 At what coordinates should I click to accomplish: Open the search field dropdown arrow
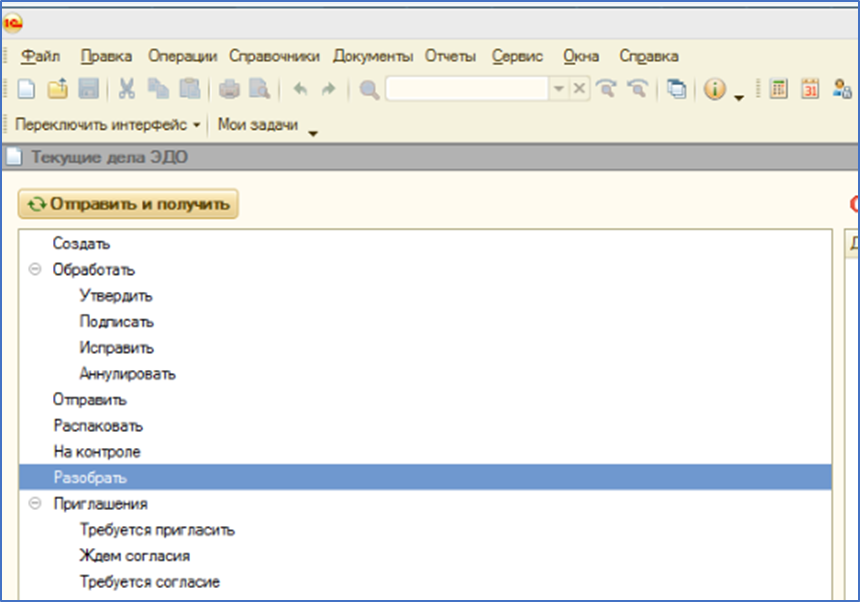559,88
